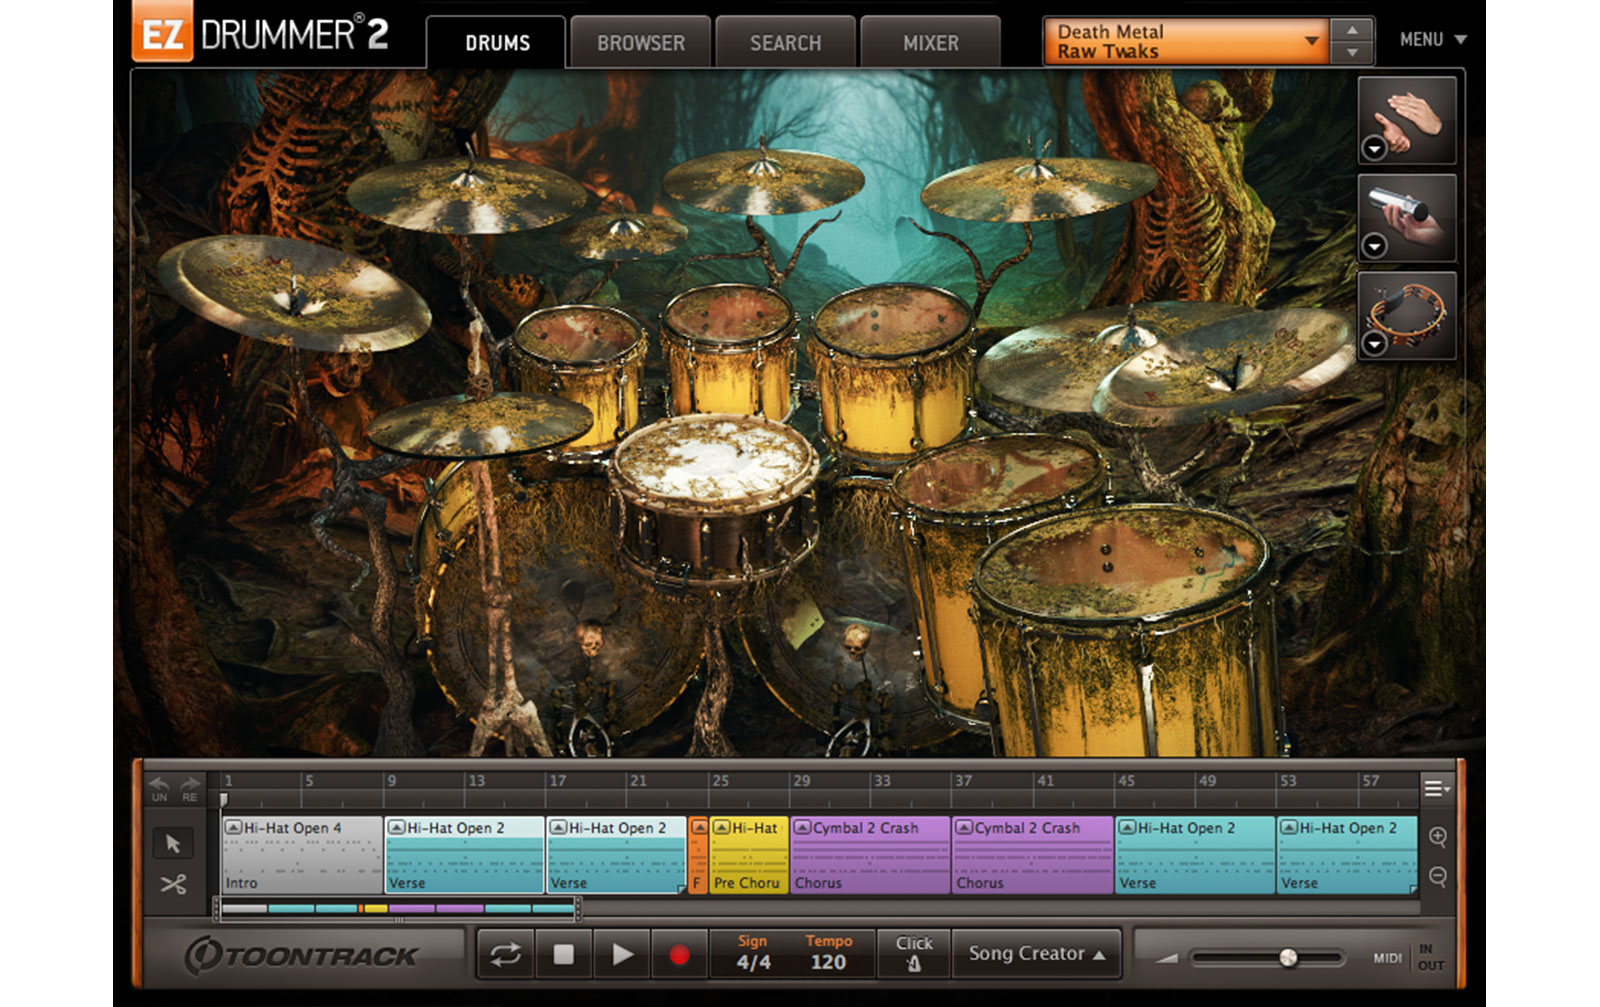Hit the top-right crash cymbal
The height and width of the screenshot is (1007, 1600).
tap(1038, 187)
